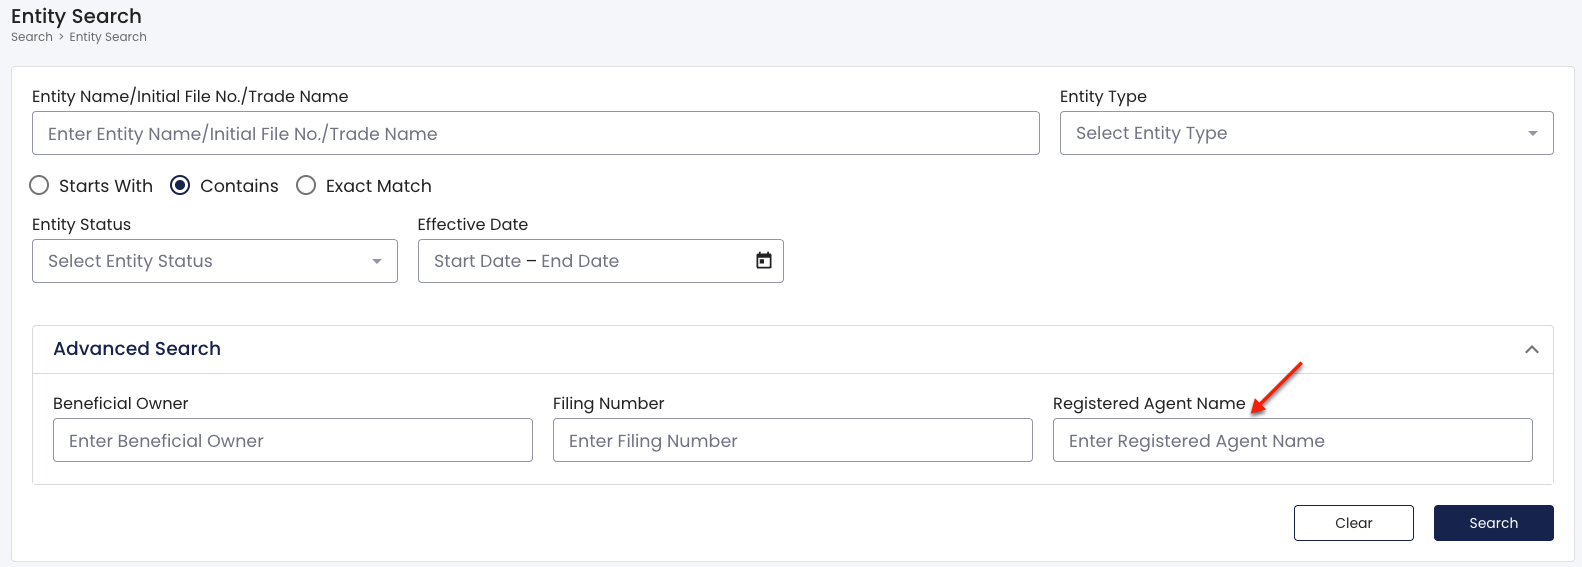
Task: Open the Select Entity Status dropdown
Action: pos(214,261)
